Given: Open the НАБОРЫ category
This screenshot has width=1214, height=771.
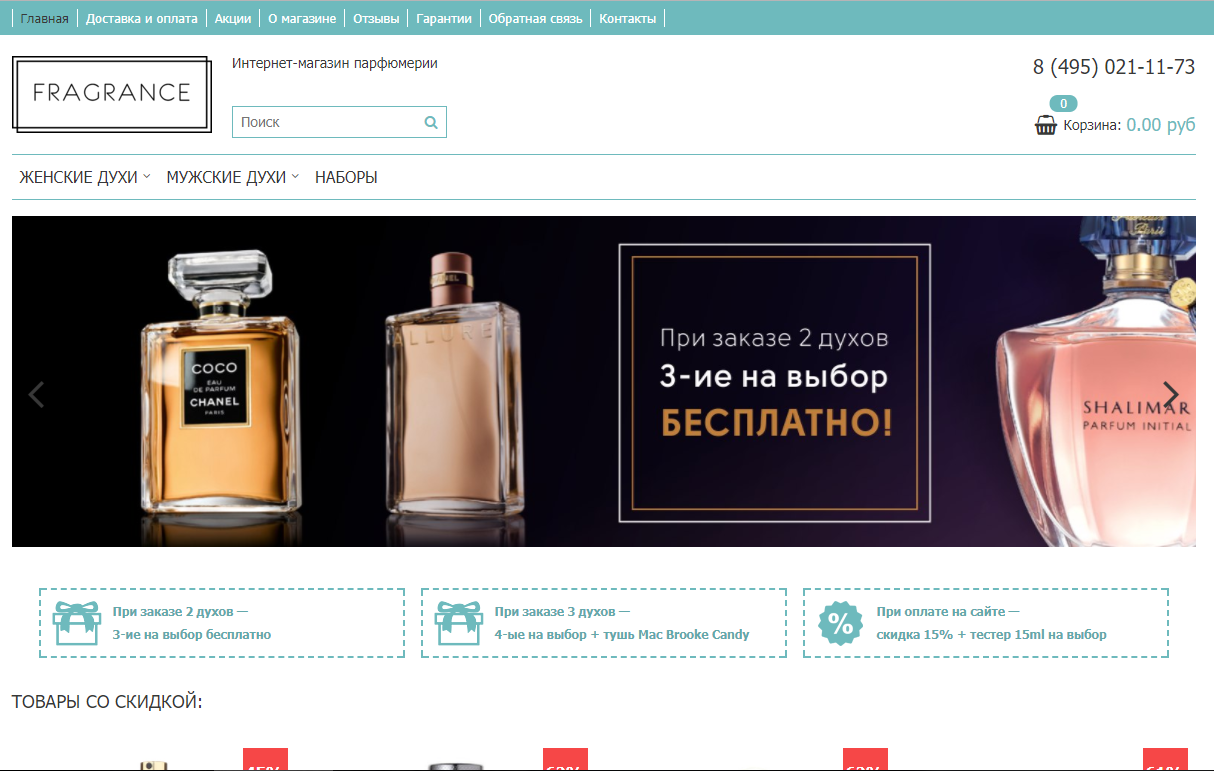Looking at the screenshot, I should [346, 177].
